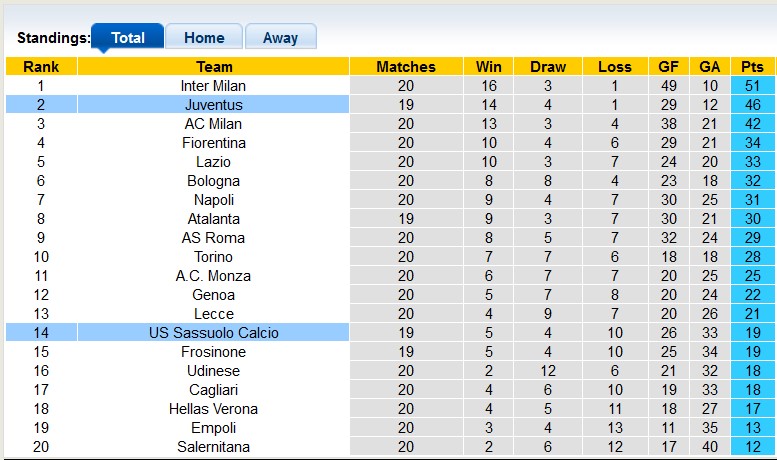Click the Matches column header
This screenshot has width=777, height=460.
pos(406,67)
